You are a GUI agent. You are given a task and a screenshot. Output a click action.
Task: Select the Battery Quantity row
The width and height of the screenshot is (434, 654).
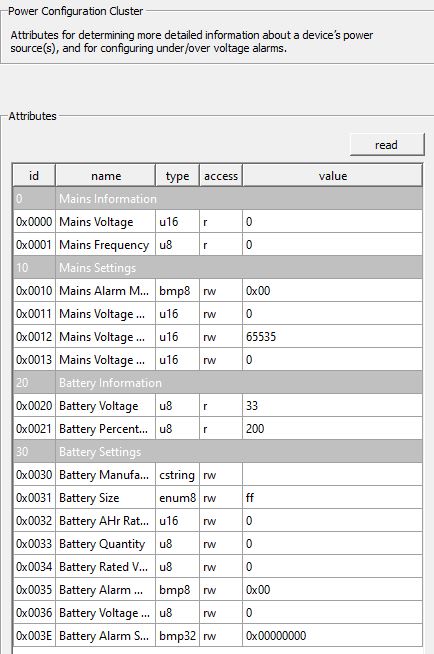(x=218, y=543)
